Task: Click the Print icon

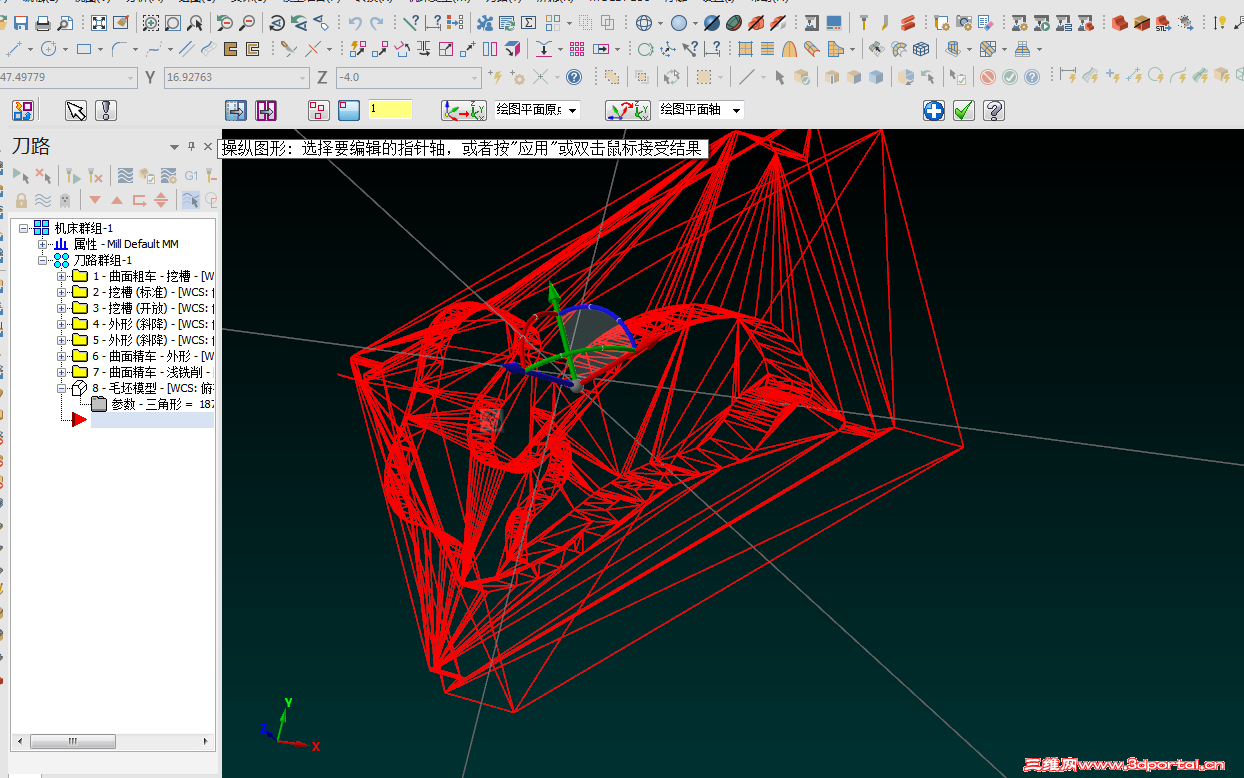Action: point(43,22)
